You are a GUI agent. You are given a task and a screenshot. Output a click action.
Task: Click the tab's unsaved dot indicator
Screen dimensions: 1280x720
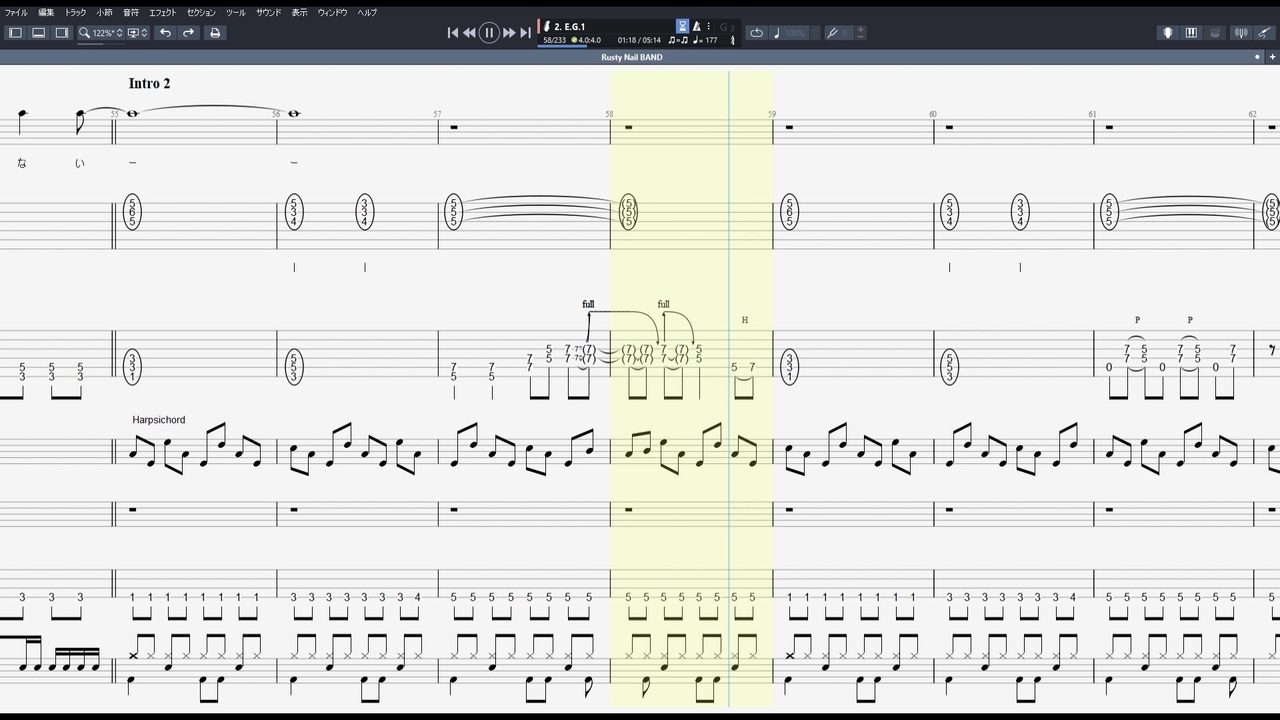point(1257,57)
